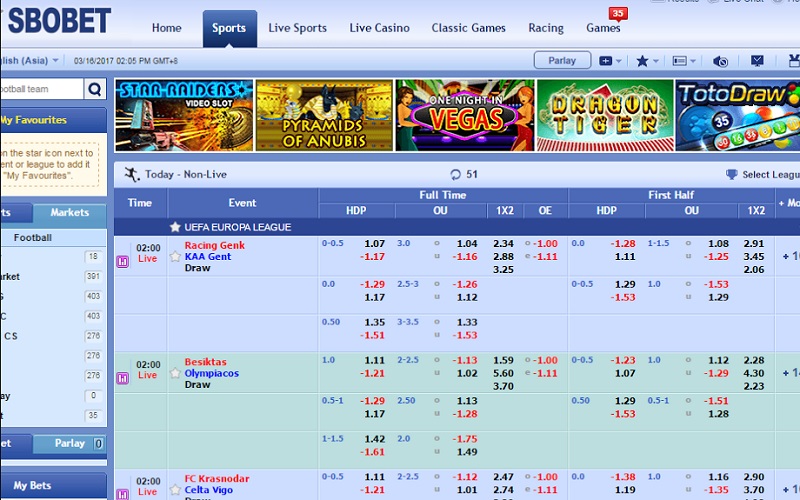Expand the star favourites dropdown in toolbar

[647, 61]
